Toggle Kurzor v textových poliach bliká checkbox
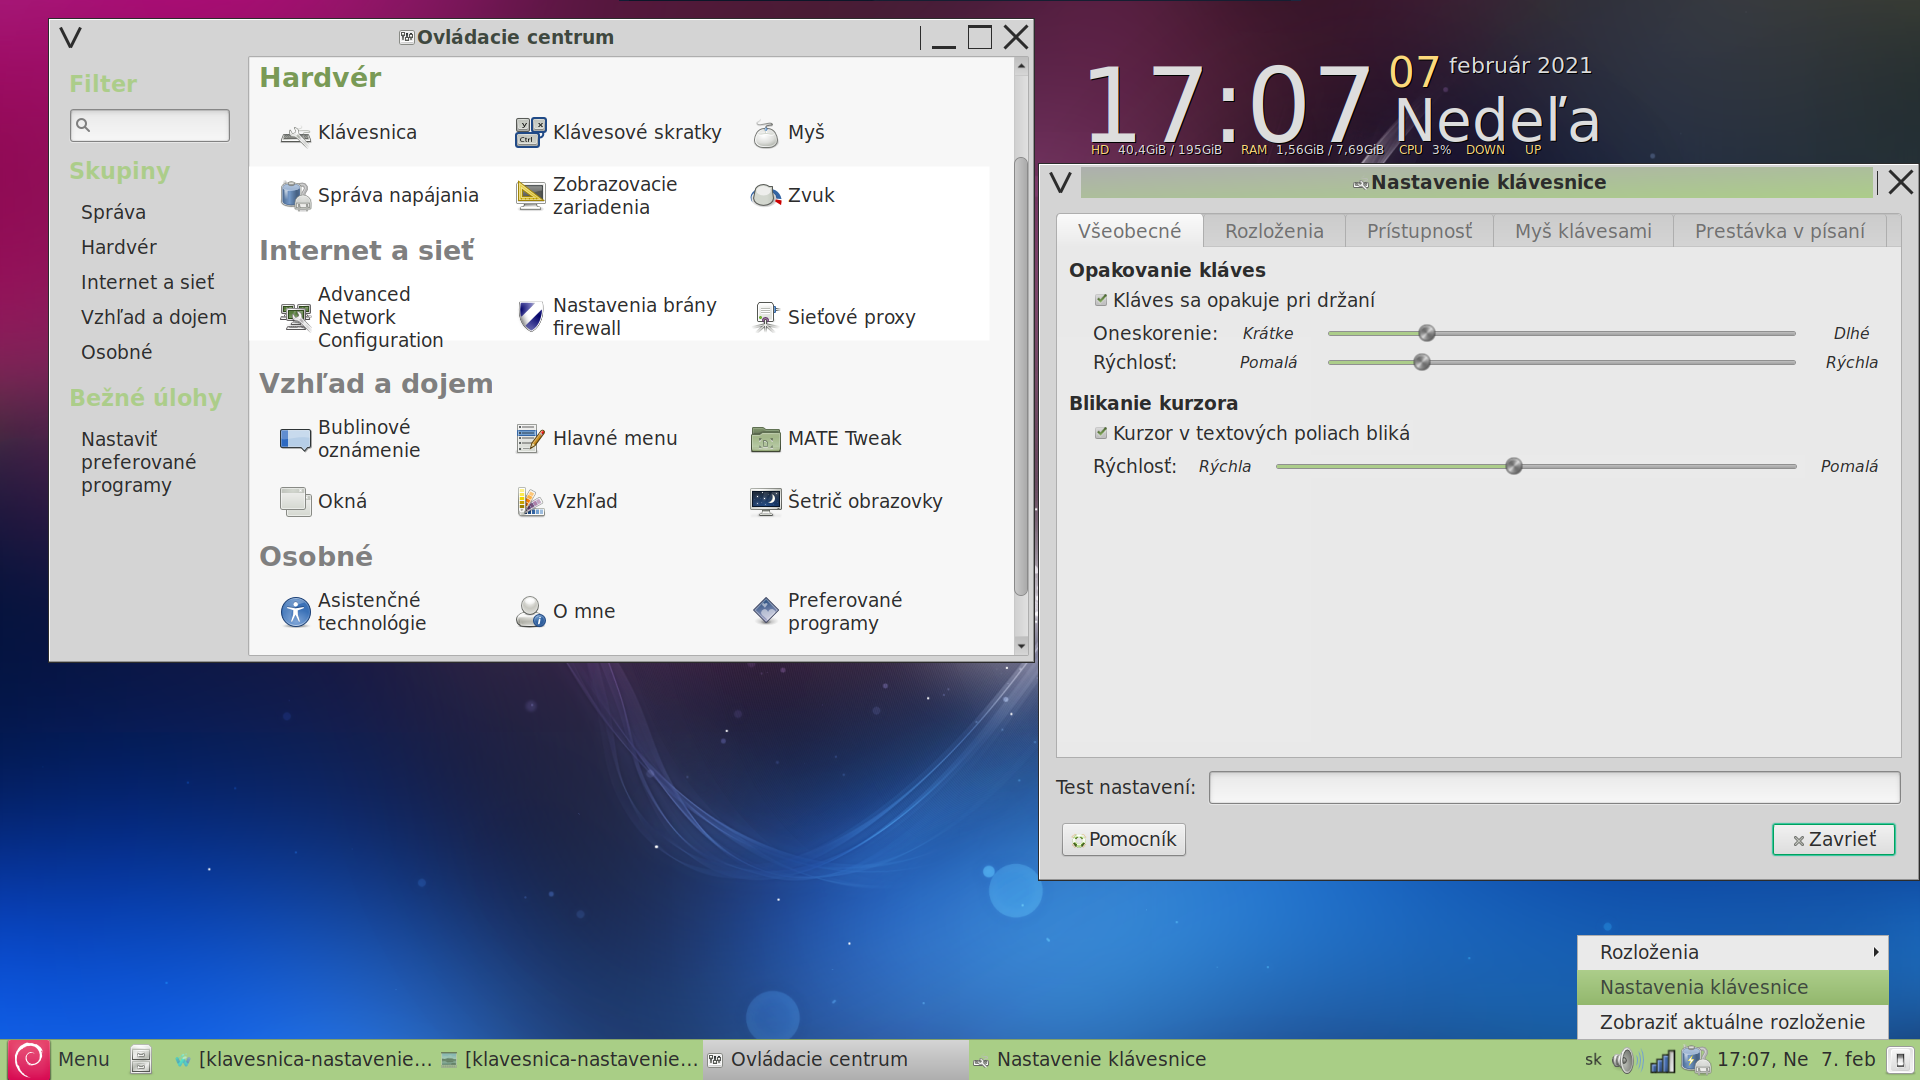 [x=1101, y=433]
